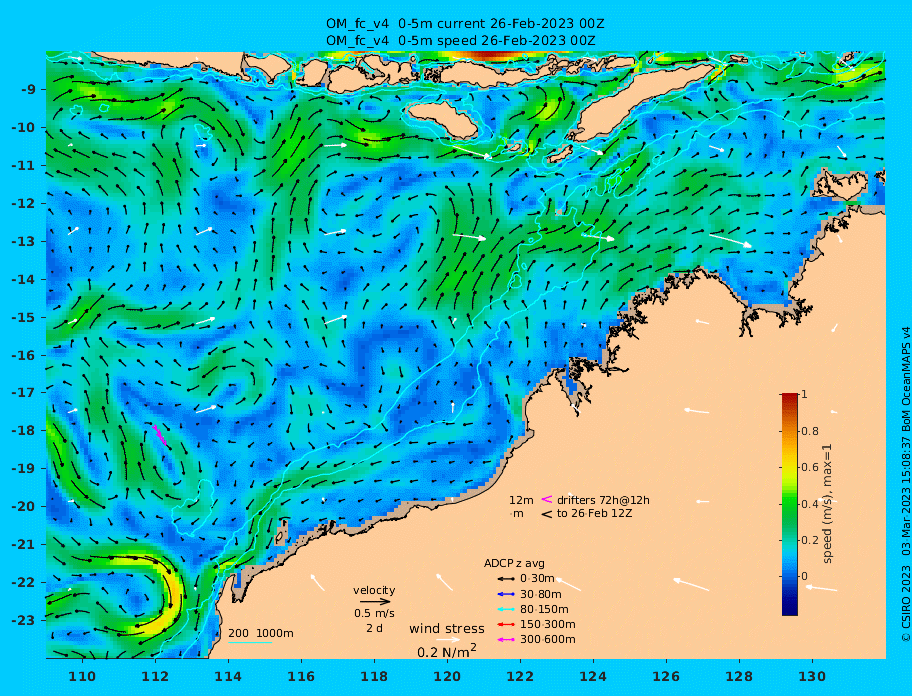This screenshot has width=912, height=696.
Task: Click the latitude axis label '-15'
Action: (23, 317)
